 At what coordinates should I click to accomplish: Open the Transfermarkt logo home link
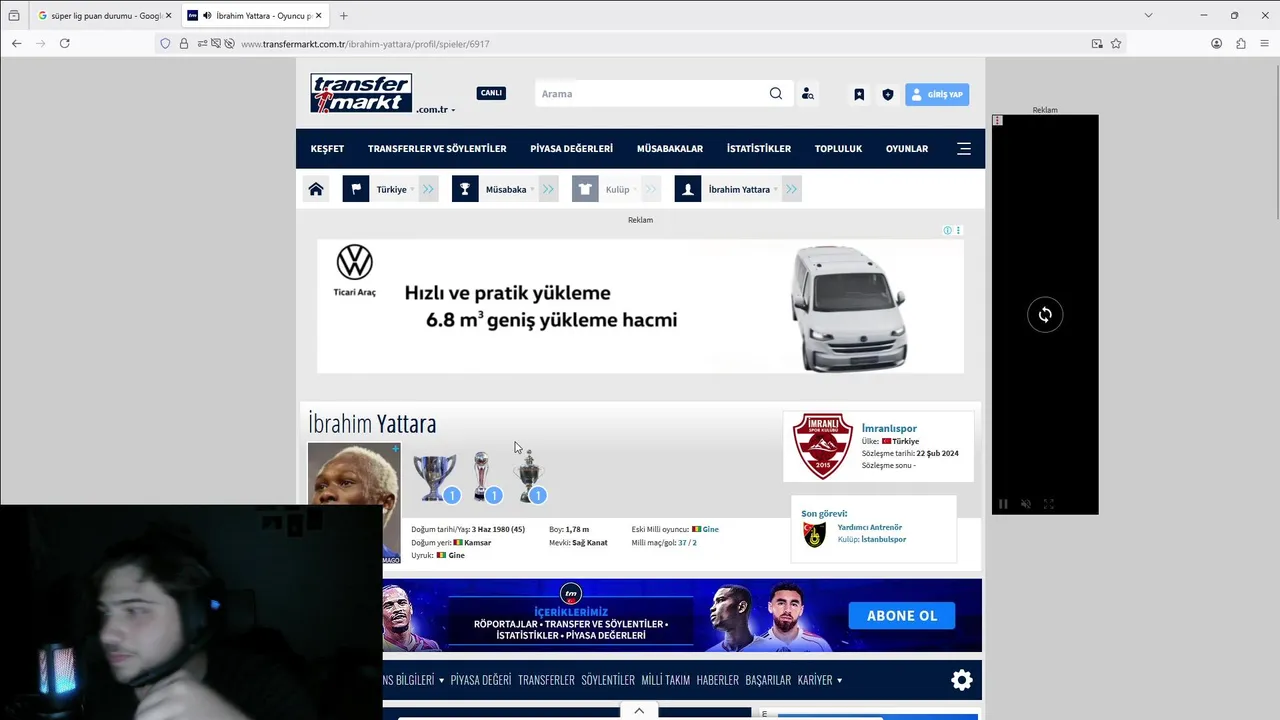pos(361,93)
